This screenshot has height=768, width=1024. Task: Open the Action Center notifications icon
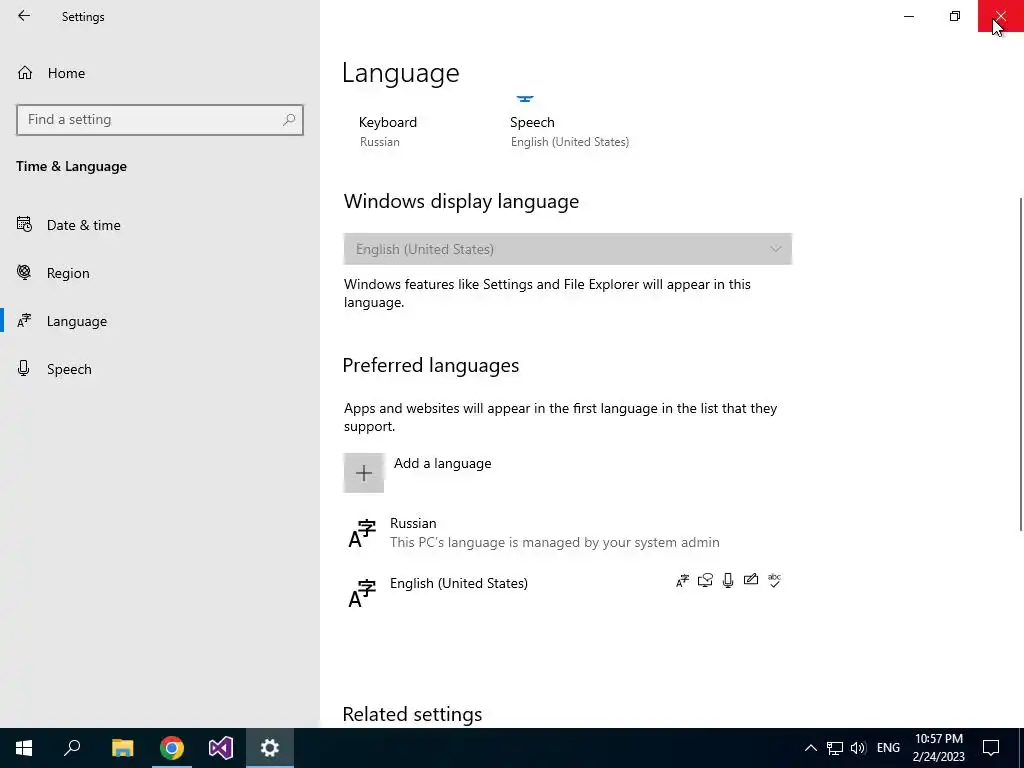[991, 748]
